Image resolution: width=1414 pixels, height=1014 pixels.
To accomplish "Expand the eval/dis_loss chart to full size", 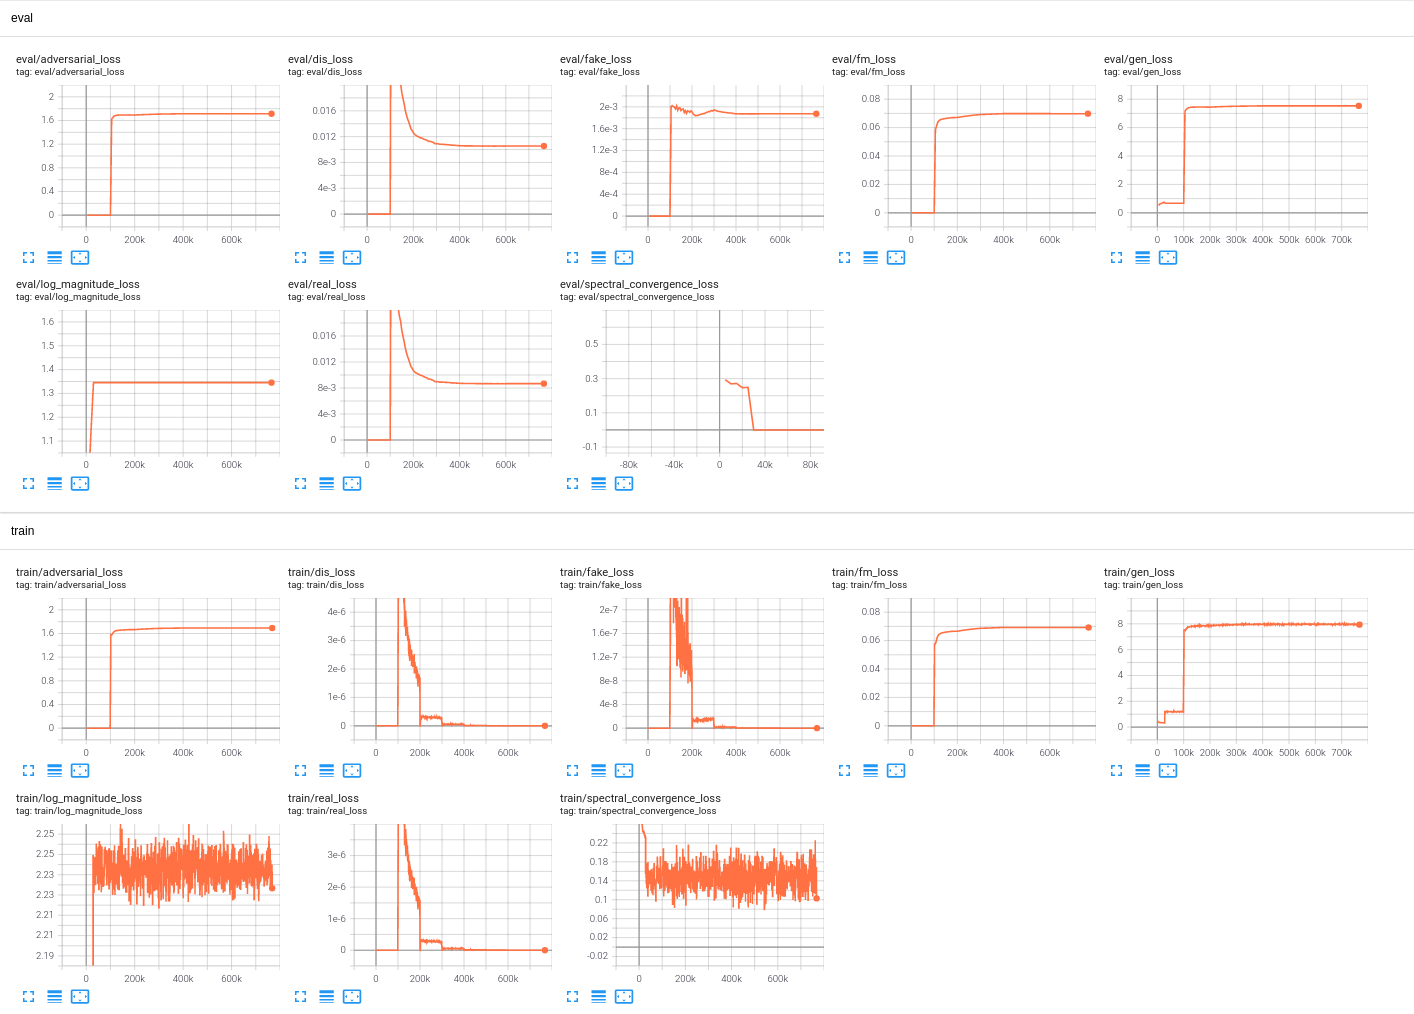I will [x=300, y=258].
